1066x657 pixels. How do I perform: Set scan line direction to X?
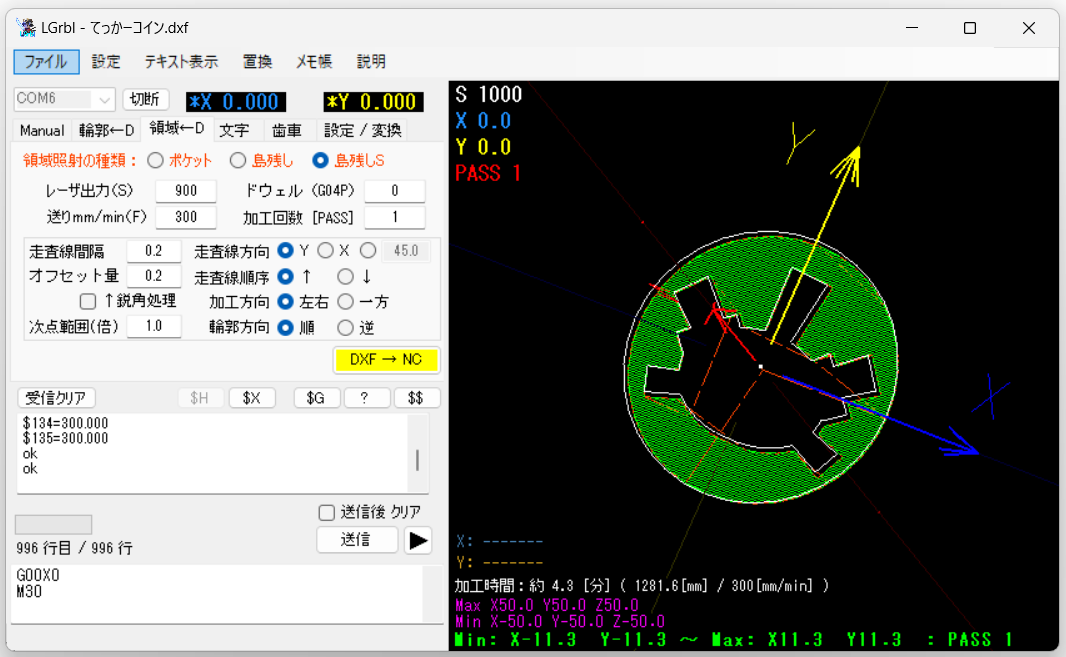(326, 251)
